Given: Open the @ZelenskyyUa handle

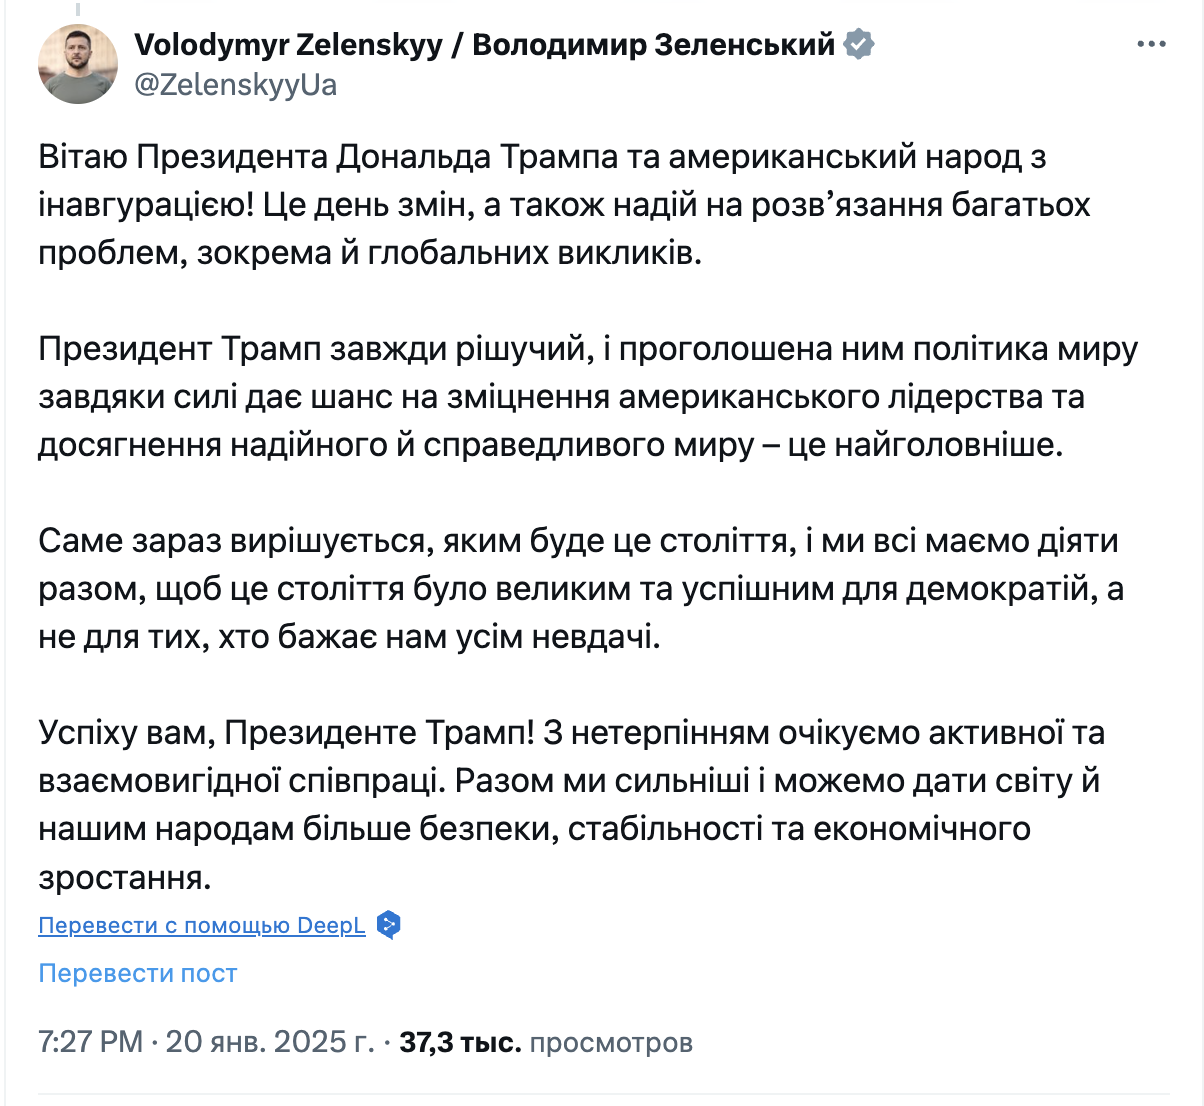Looking at the screenshot, I should [x=235, y=85].
